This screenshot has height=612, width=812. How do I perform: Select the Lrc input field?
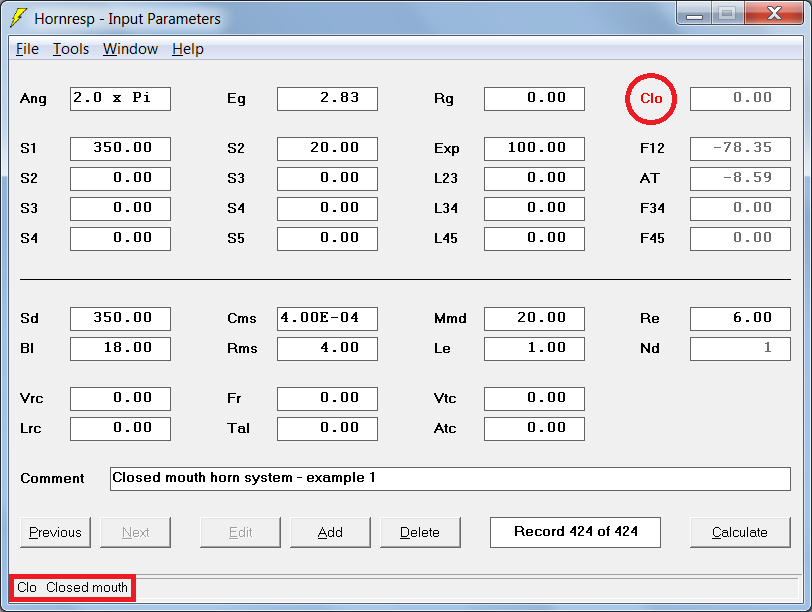click(120, 429)
